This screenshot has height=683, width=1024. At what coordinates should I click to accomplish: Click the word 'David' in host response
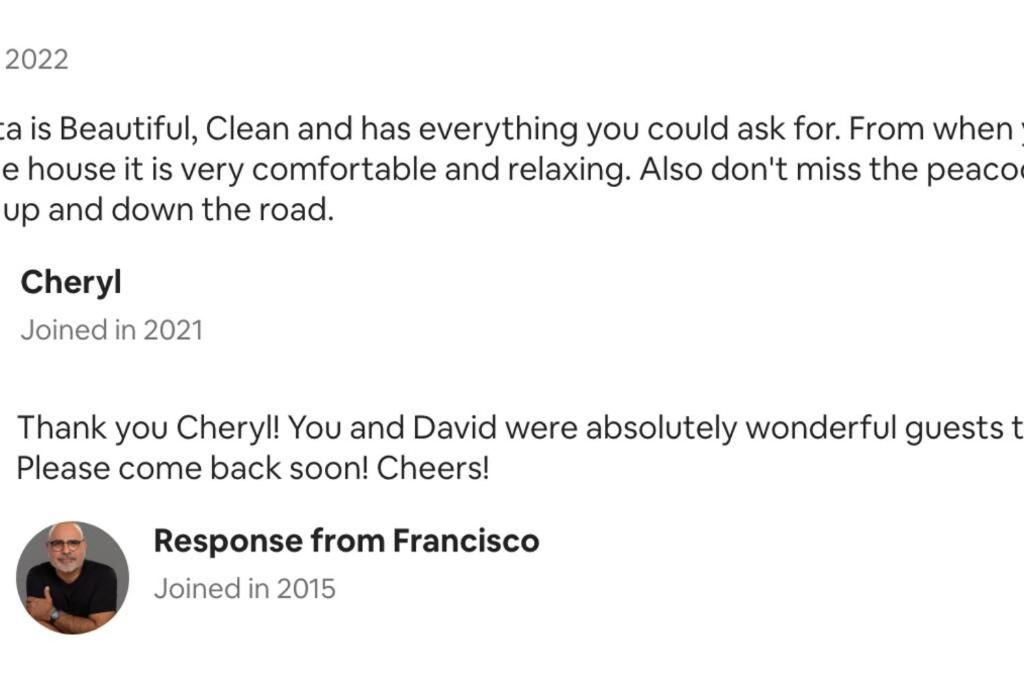(455, 428)
